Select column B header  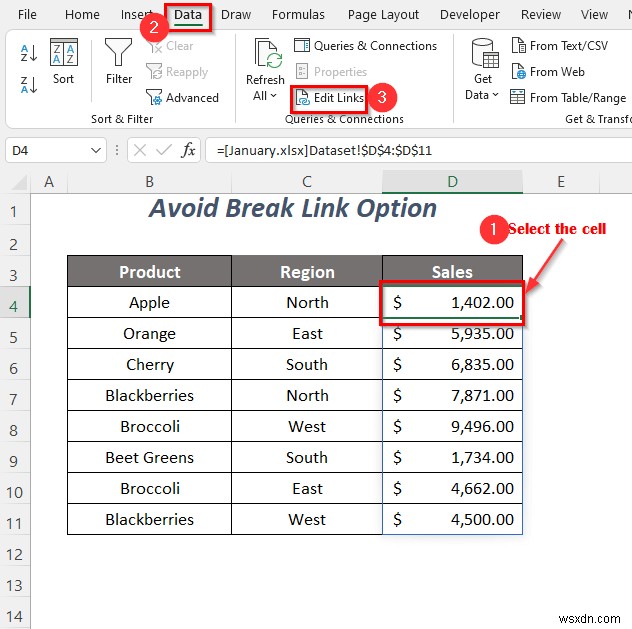(x=150, y=182)
